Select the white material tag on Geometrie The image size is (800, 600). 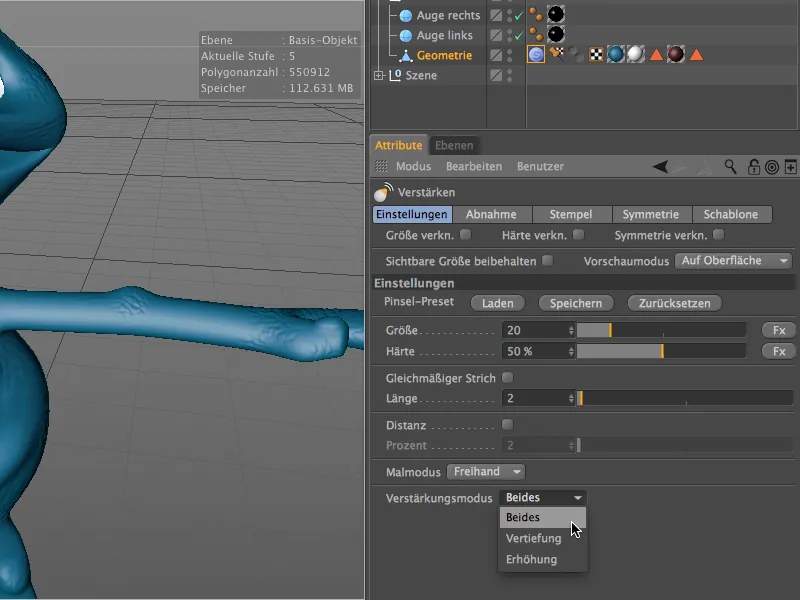636,54
